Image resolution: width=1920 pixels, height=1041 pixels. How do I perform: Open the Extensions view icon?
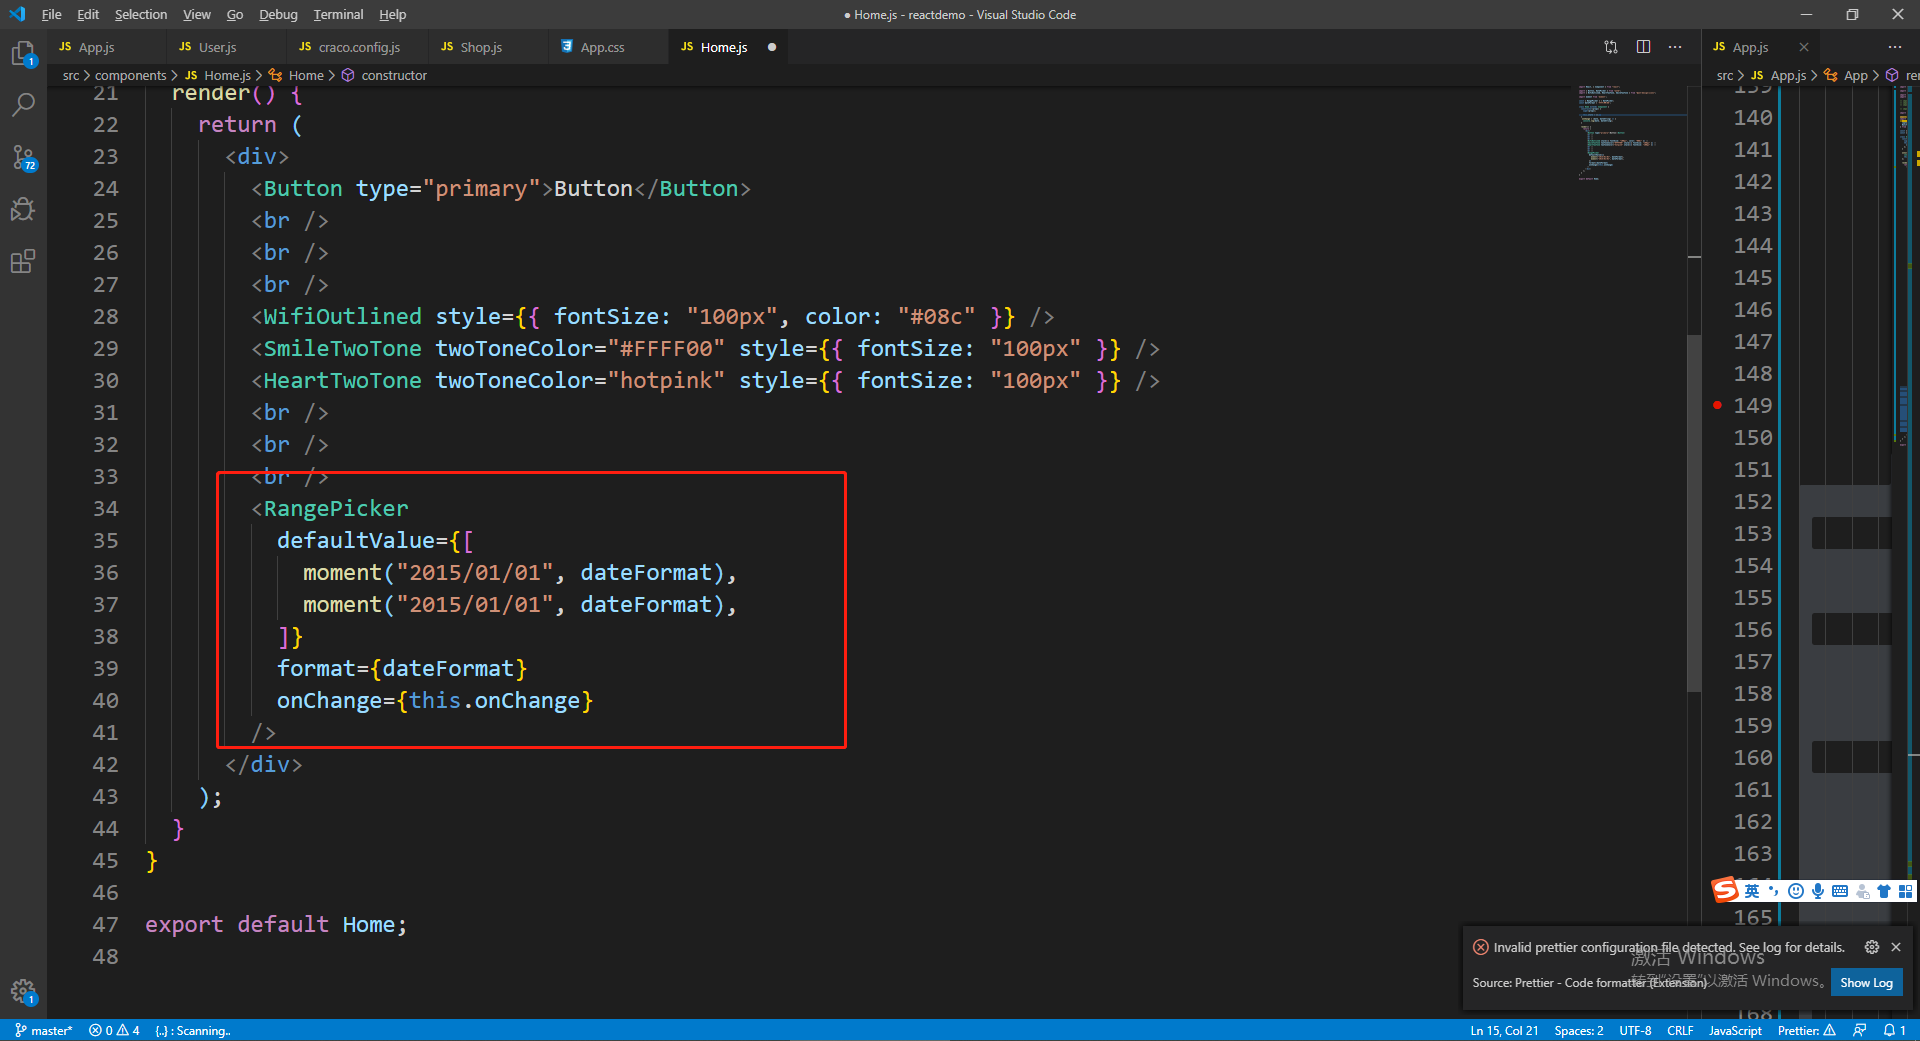(23, 262)
